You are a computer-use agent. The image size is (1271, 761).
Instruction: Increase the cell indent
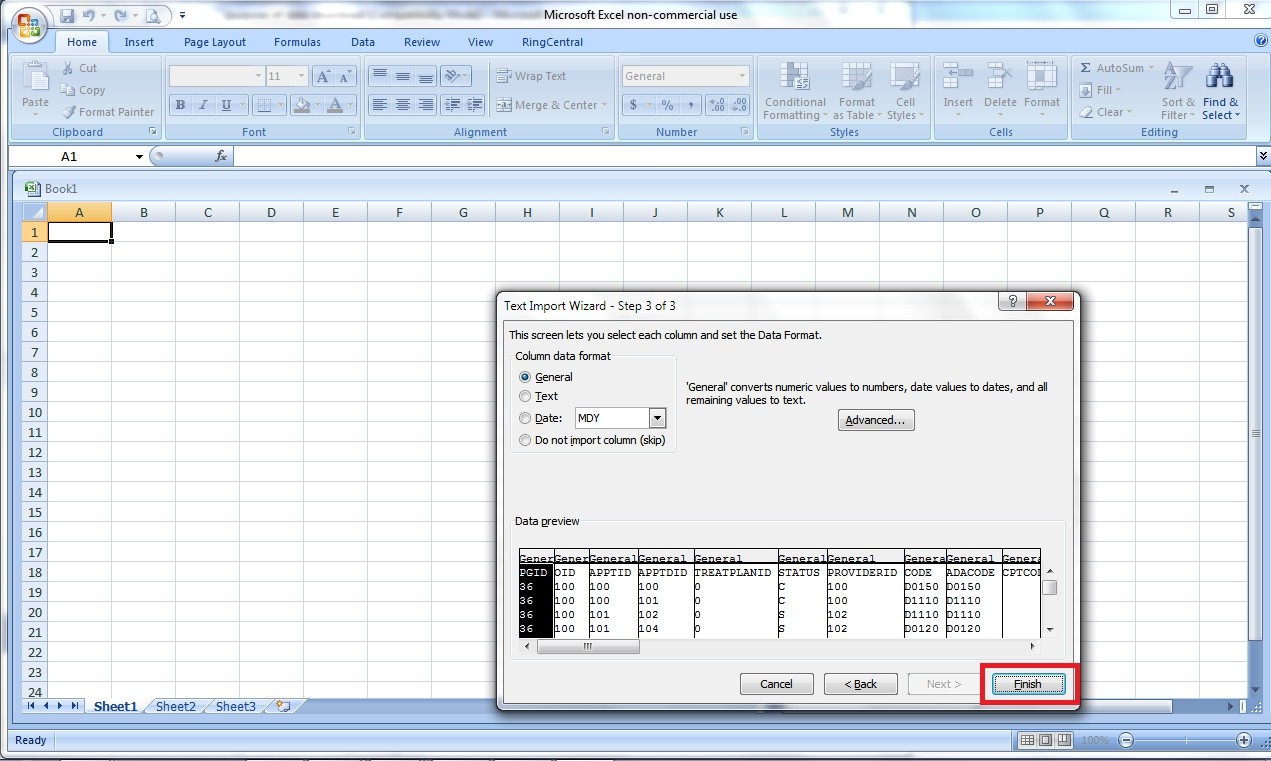[474, 105]
